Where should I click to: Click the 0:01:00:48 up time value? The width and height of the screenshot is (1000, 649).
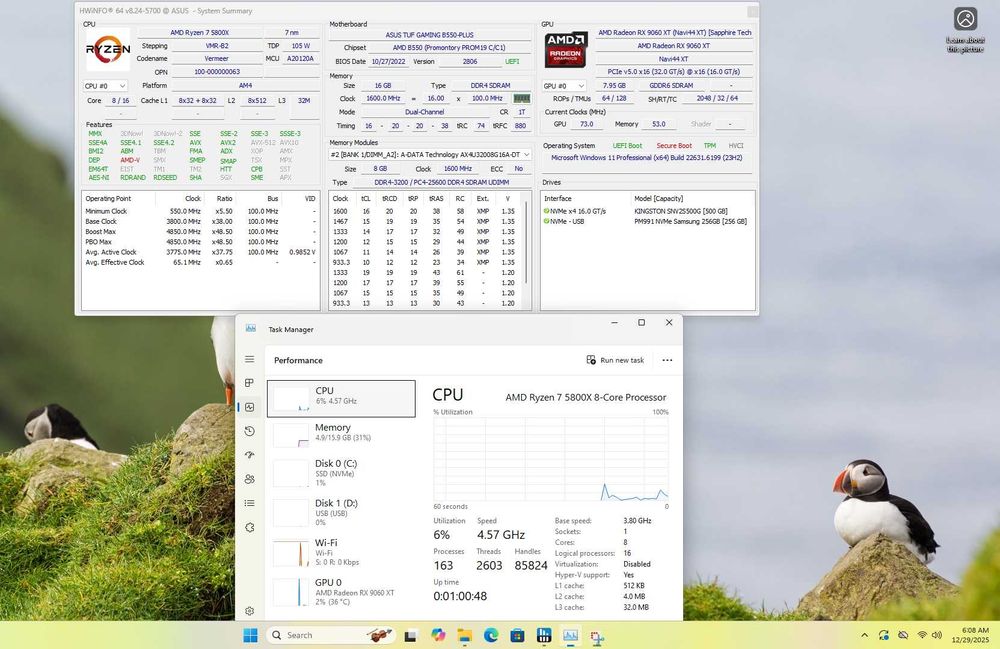[x=460, y=596]
